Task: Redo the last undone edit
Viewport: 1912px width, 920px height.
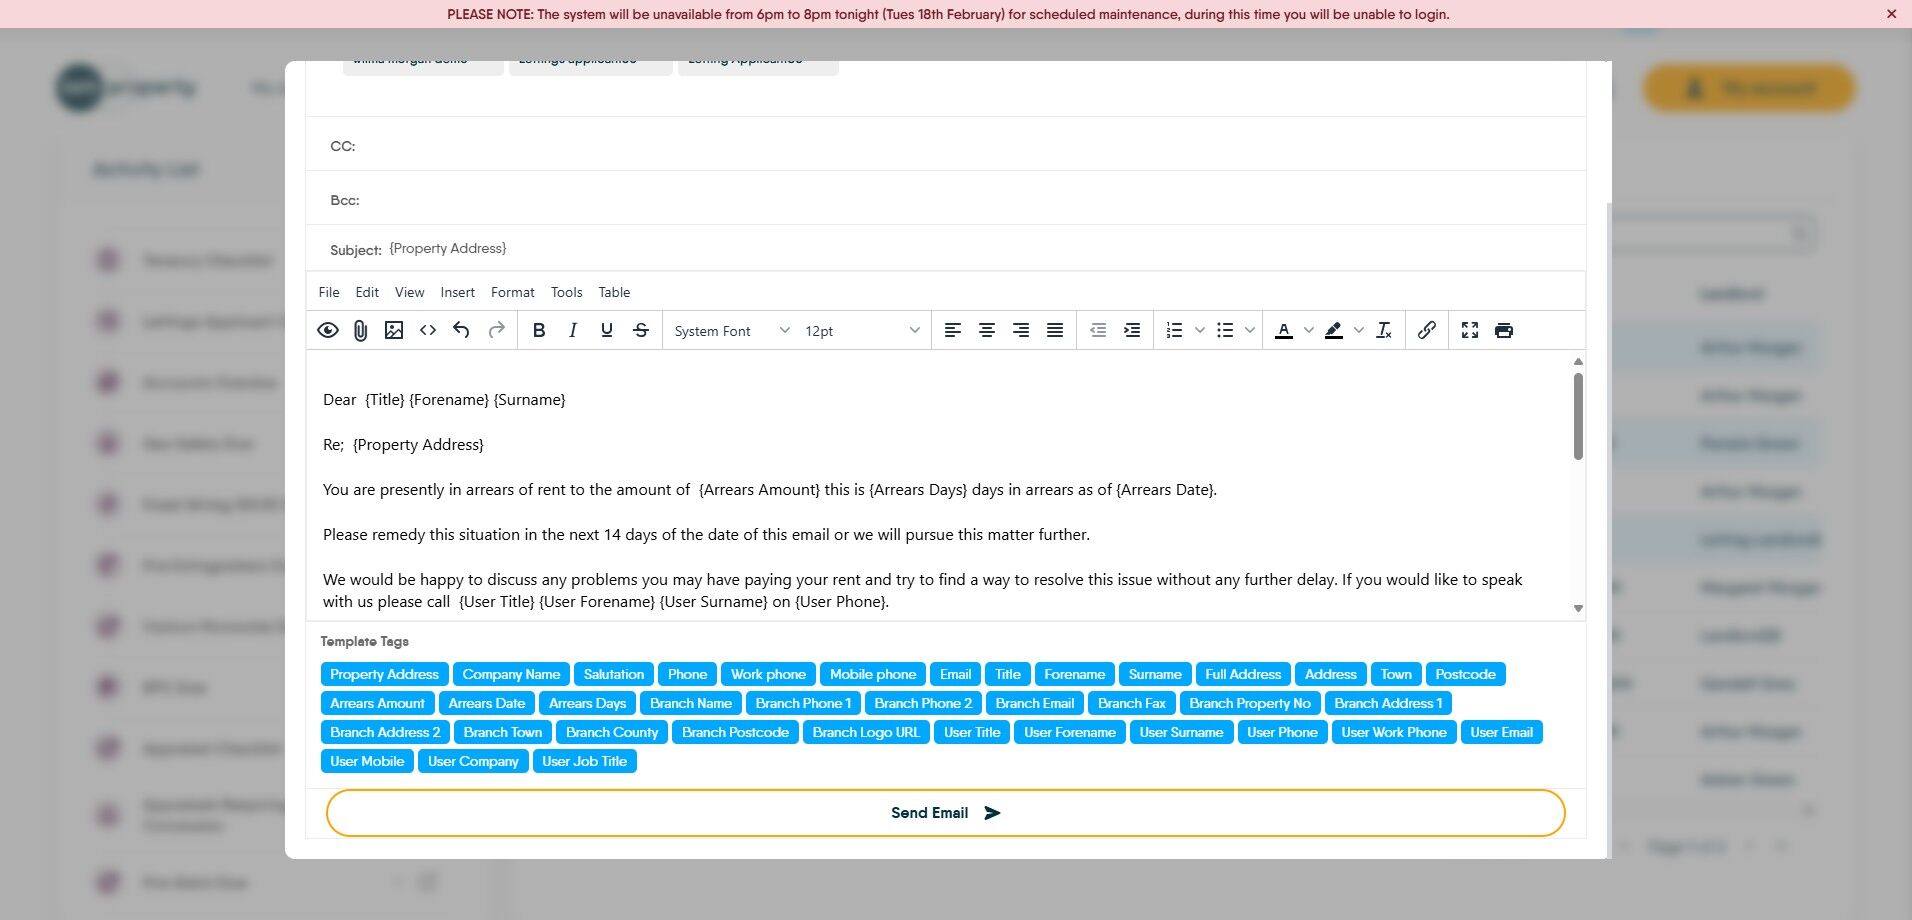Action: (x=496, y=330)
